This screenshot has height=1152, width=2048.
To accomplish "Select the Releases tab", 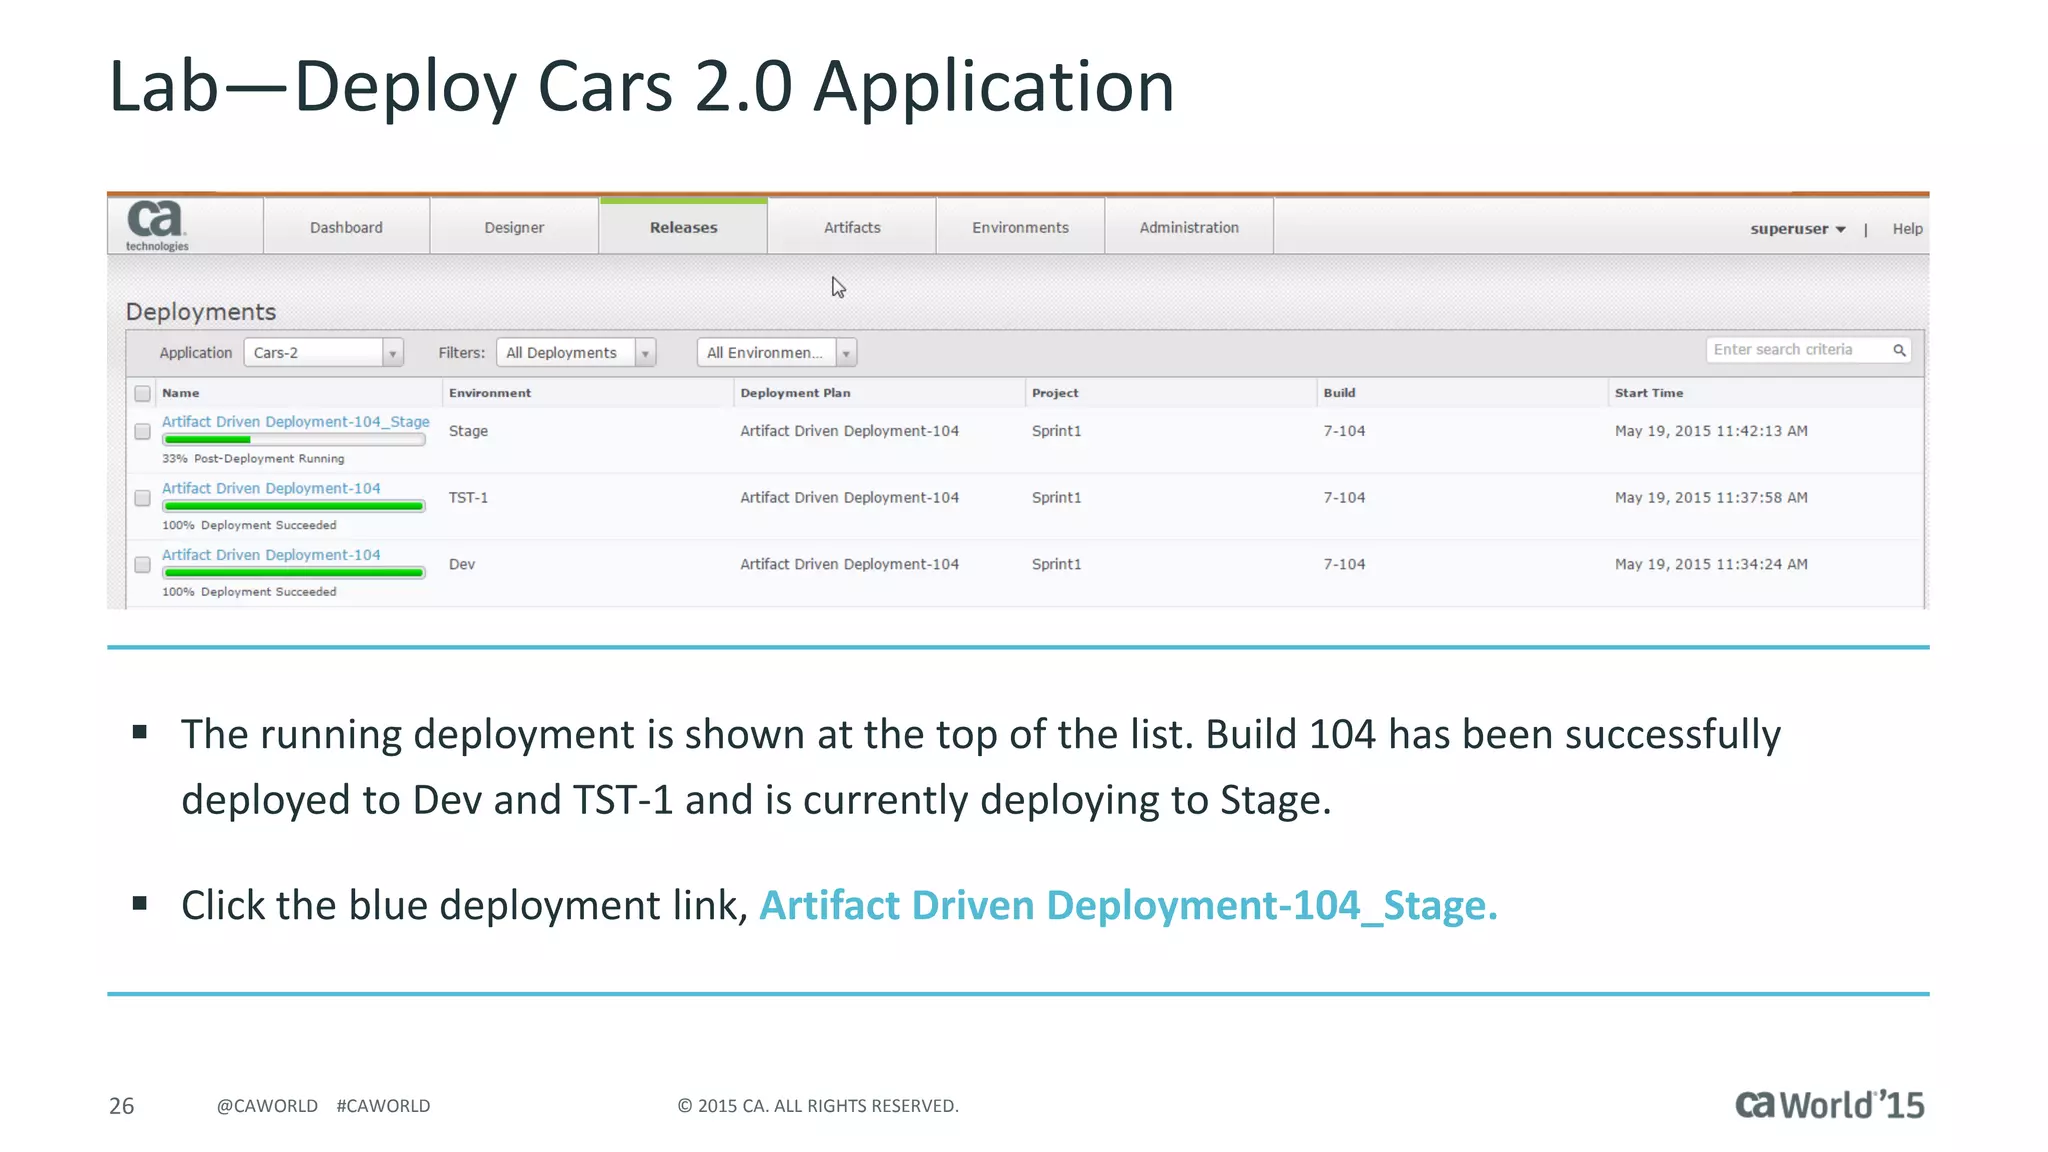I will (x=683, y=227).
